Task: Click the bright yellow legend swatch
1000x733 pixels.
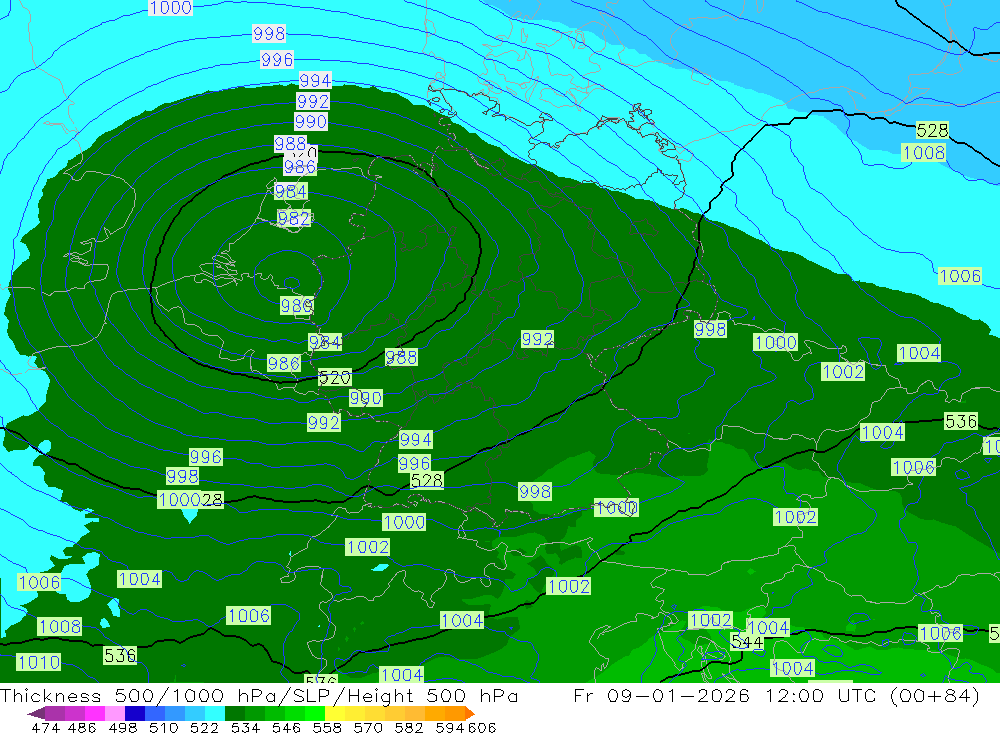Action: (335, 713)
